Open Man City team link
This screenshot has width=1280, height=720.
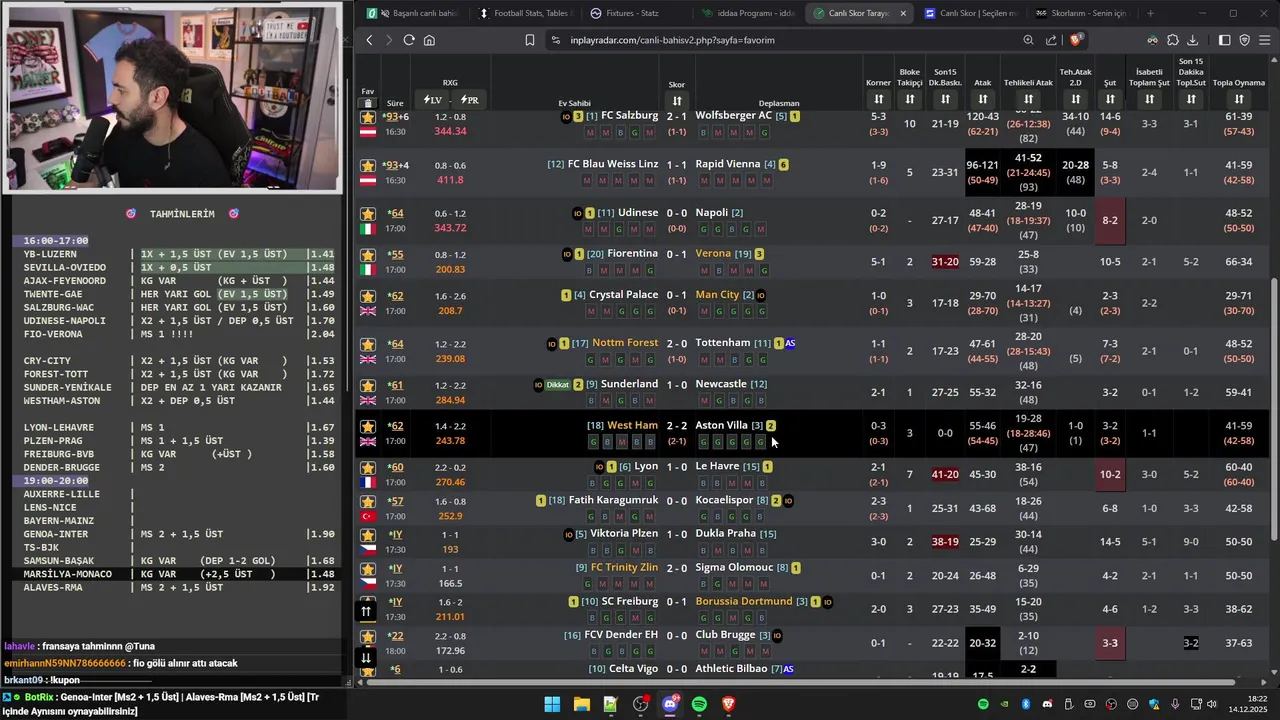tap(717, 295)
